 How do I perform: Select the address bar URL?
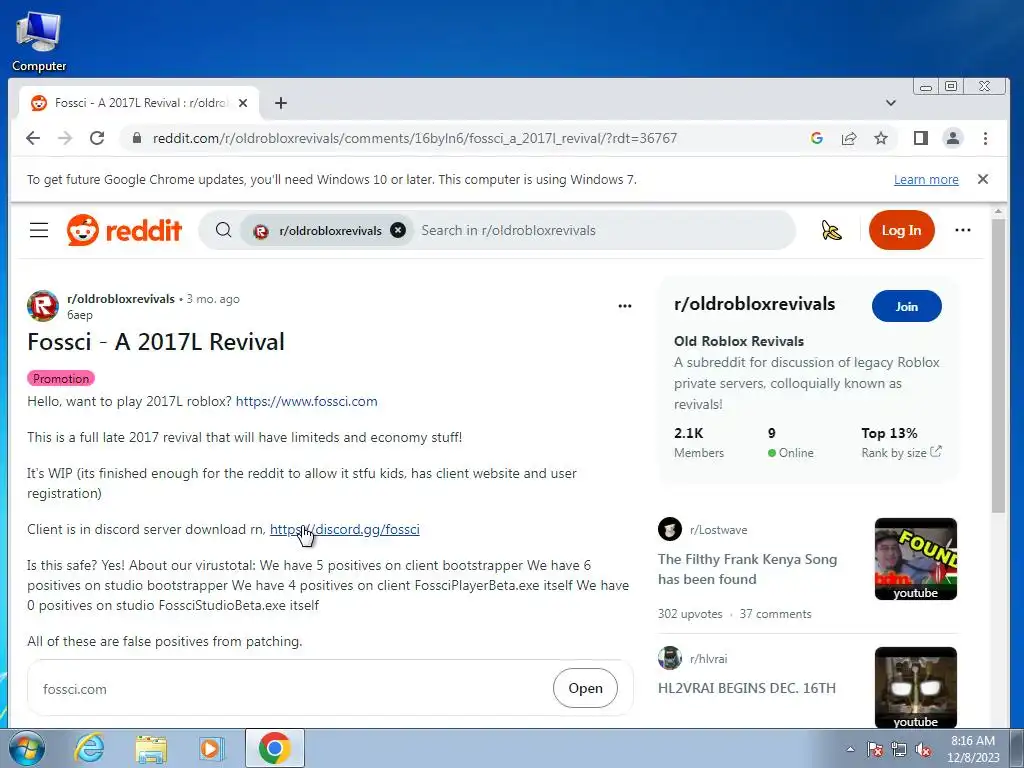tap(415, 138)
